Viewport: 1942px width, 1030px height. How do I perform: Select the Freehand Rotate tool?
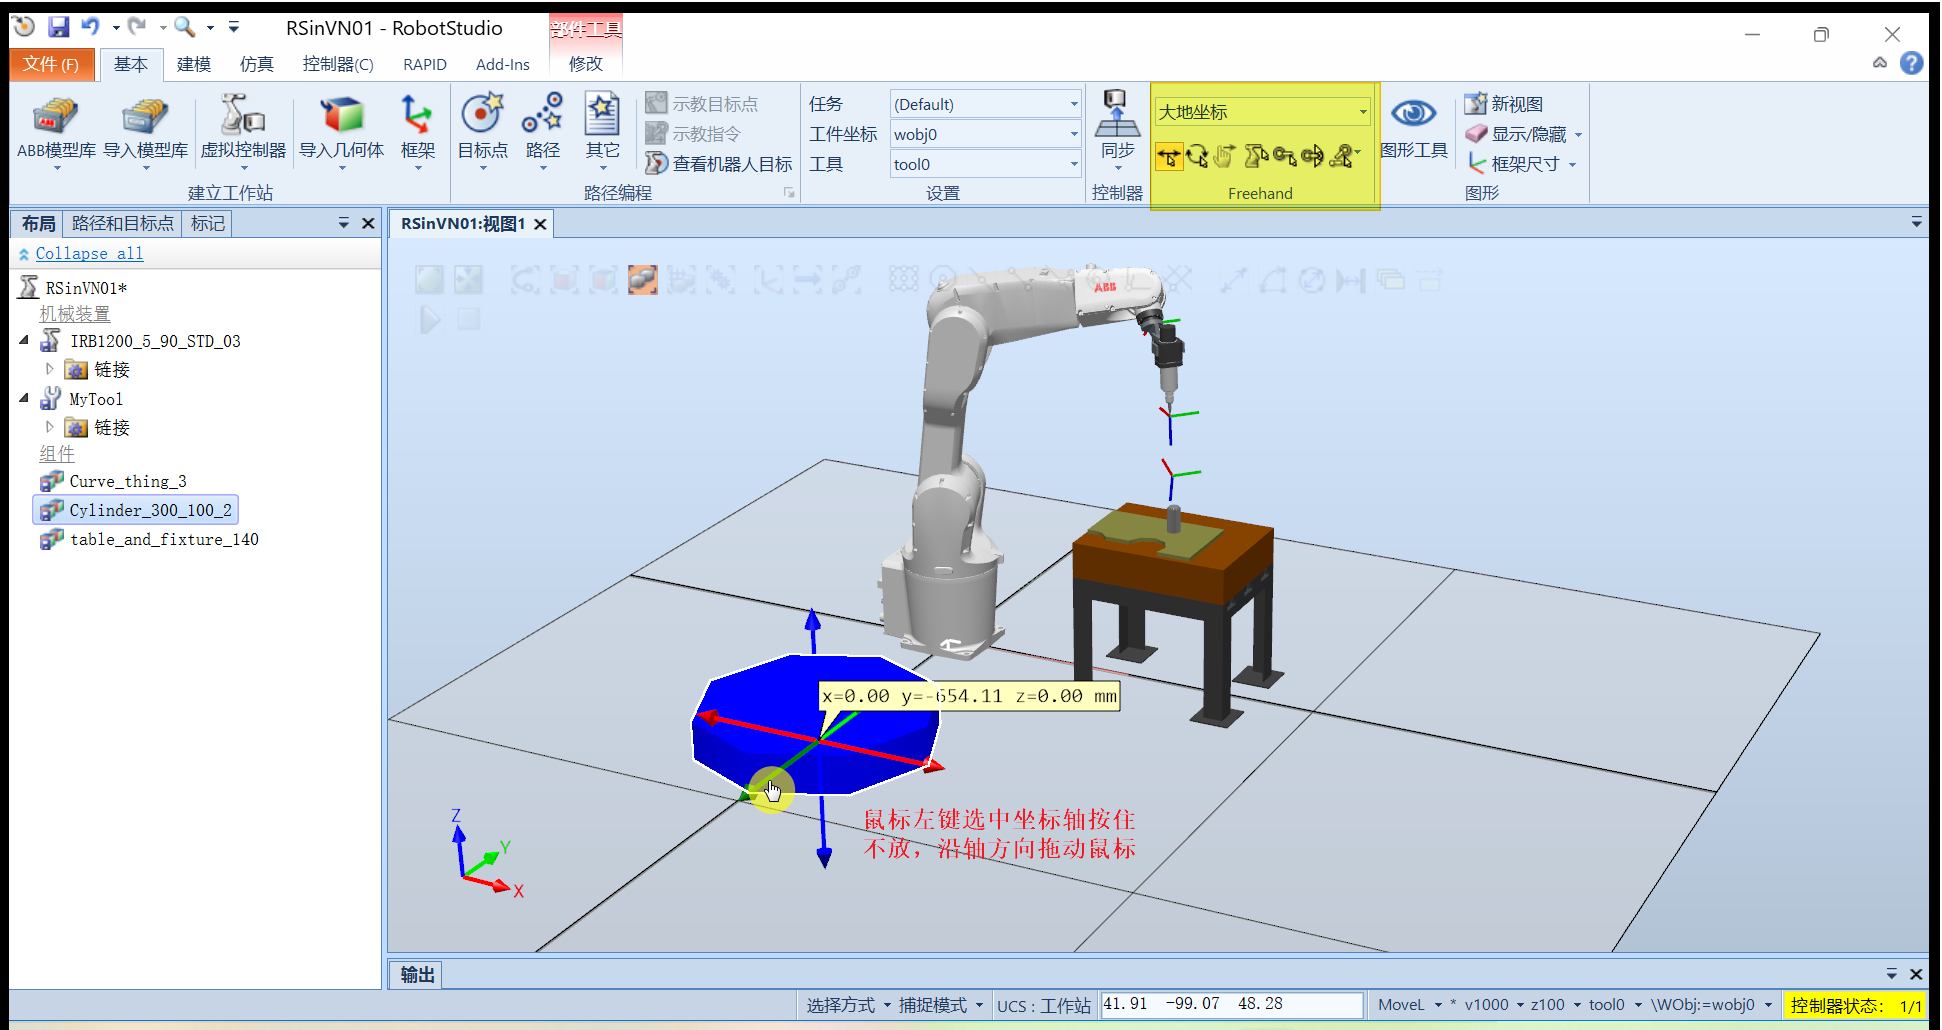[x=1196, y=156]
